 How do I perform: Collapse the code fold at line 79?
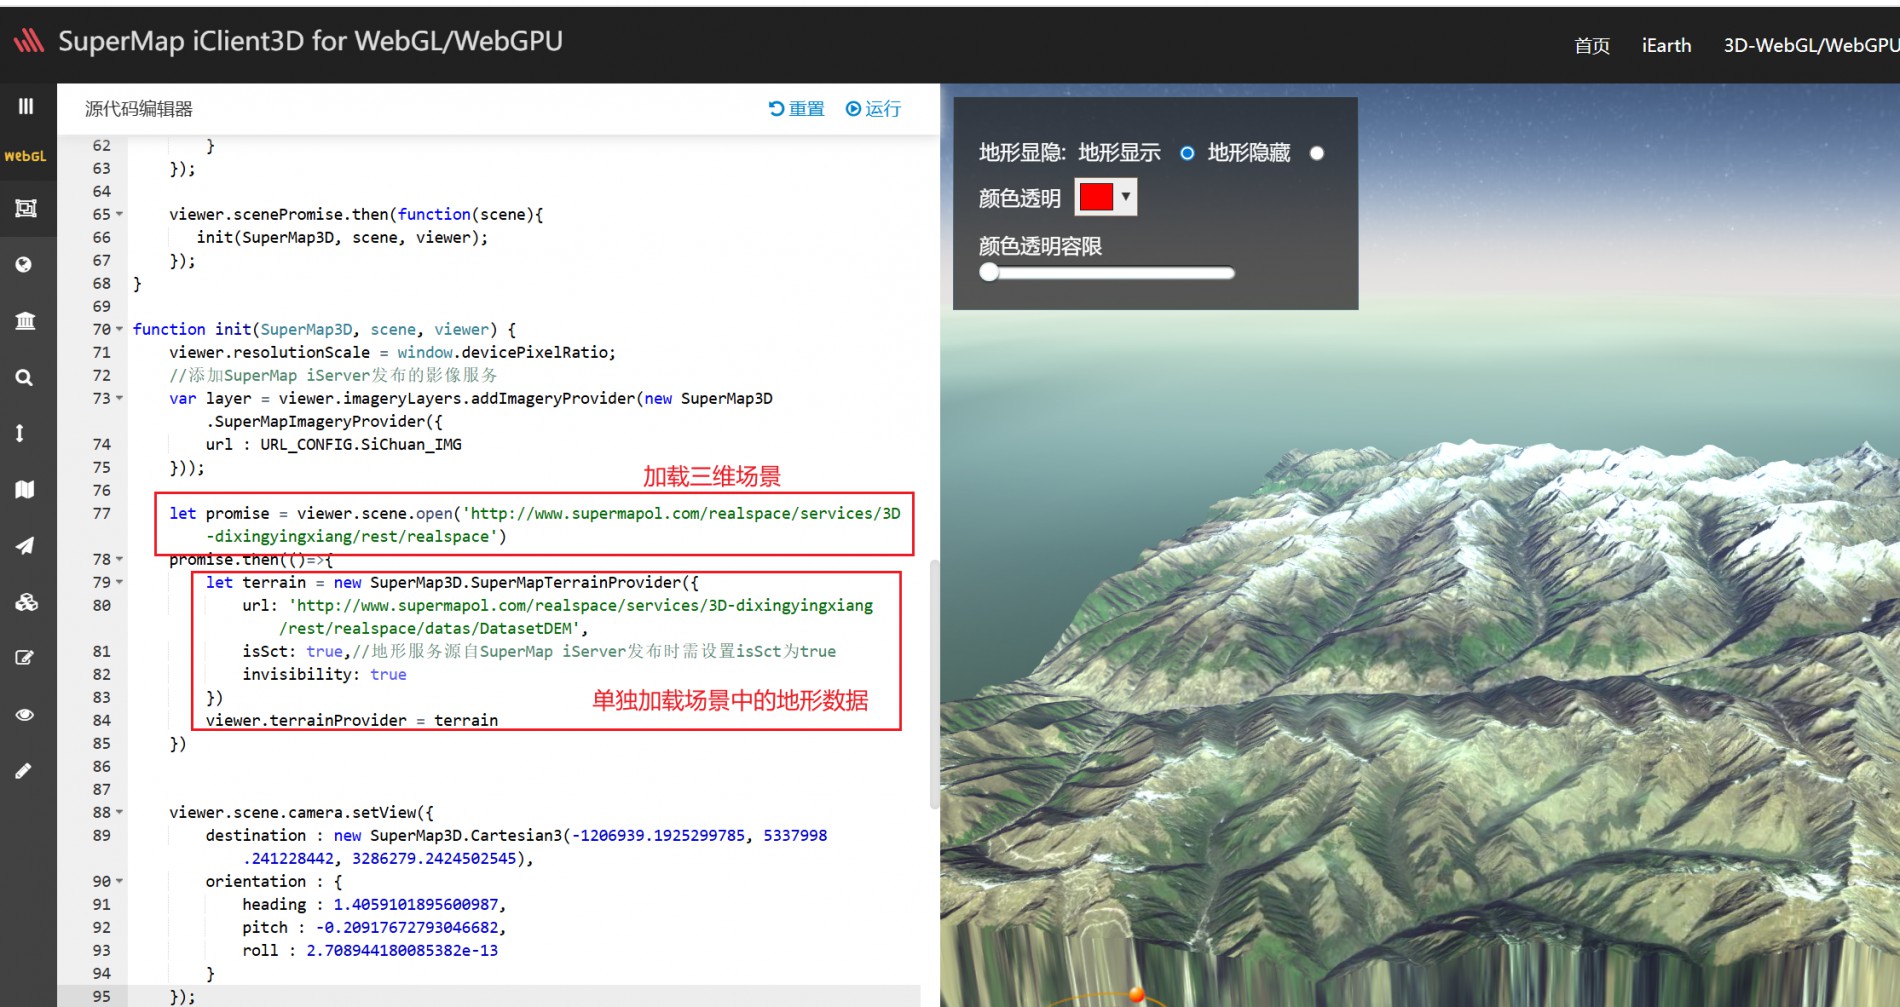point(120,582)
